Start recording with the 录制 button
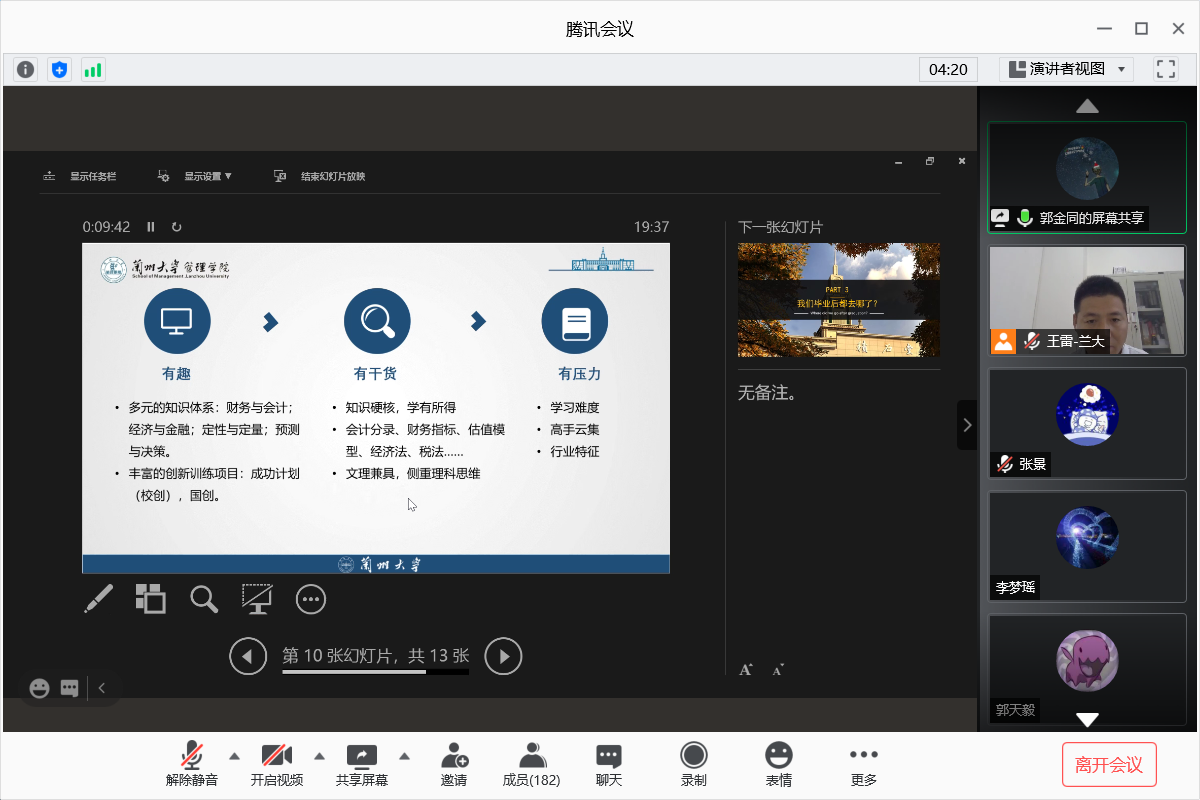This screenshot has height=800, width=1200. point(693,764)
